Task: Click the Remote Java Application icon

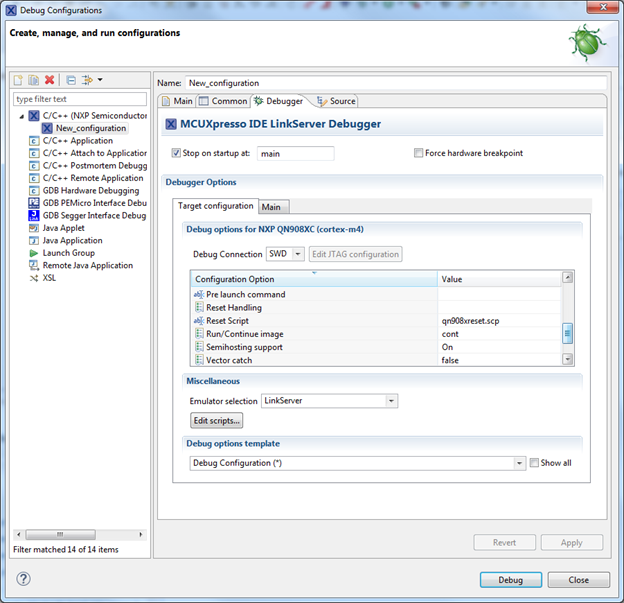Action: coord(34,265)
